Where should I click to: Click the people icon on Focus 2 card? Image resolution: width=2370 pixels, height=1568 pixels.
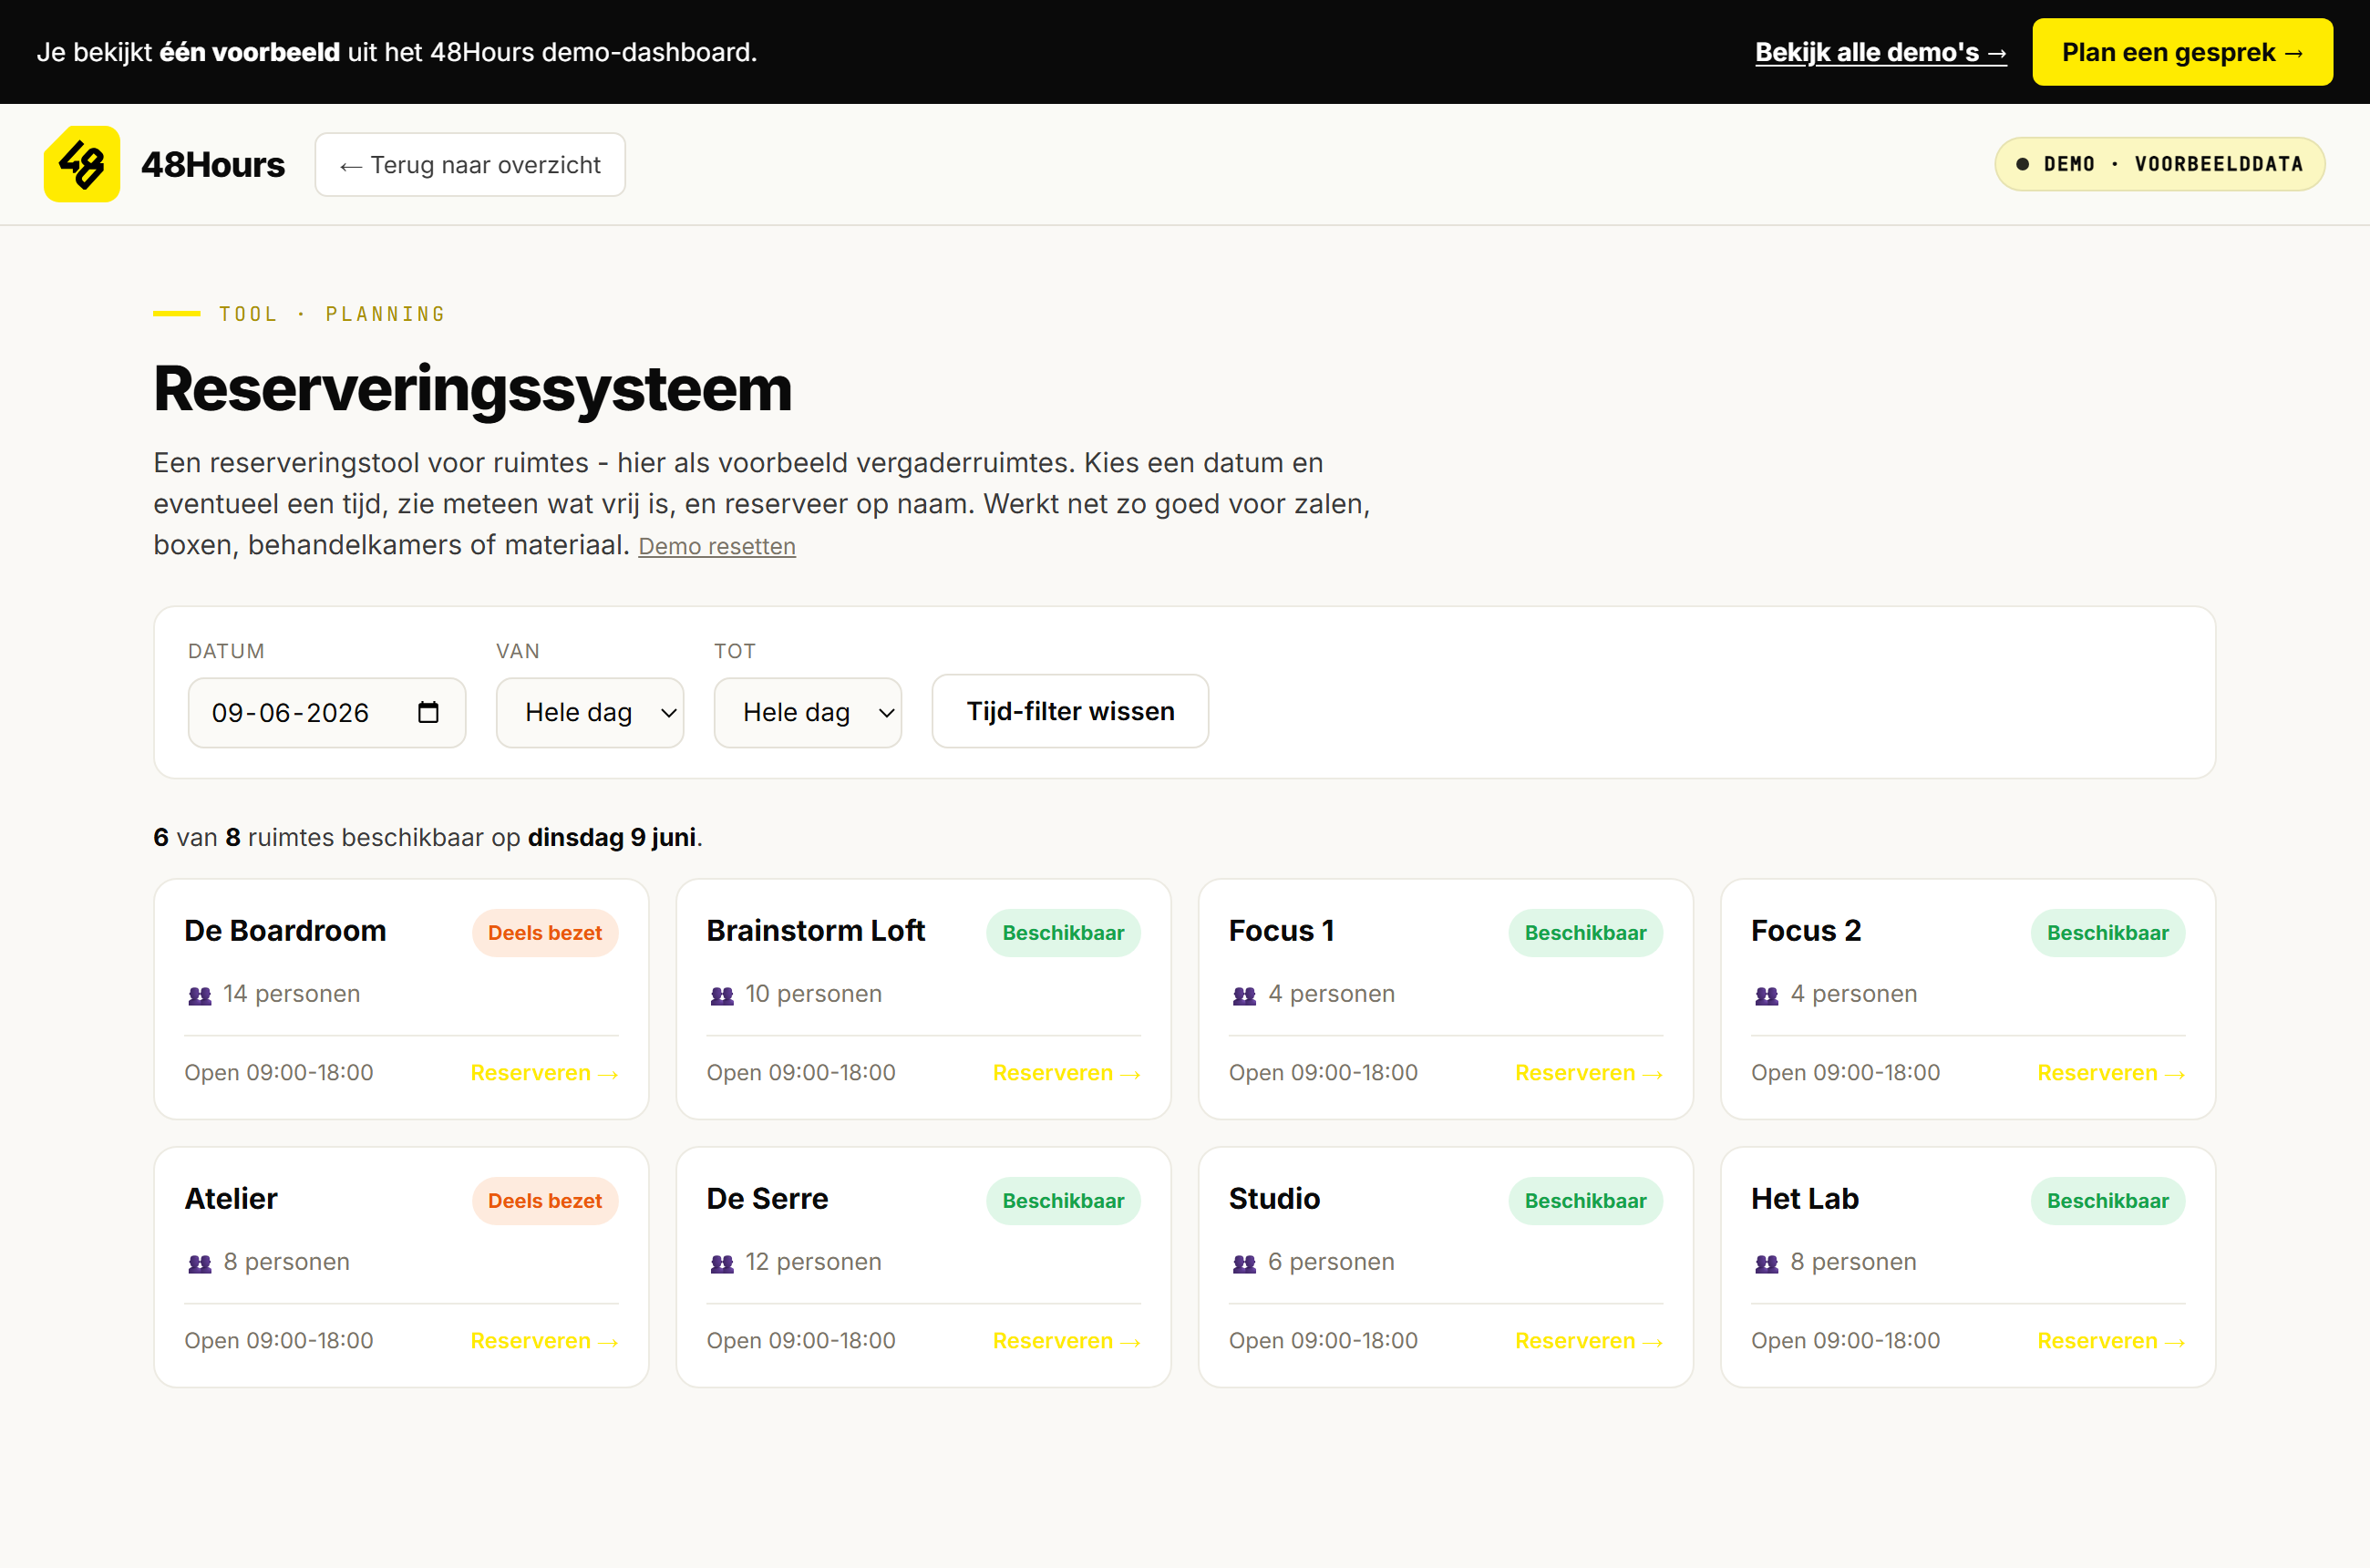coord(1766,995)
